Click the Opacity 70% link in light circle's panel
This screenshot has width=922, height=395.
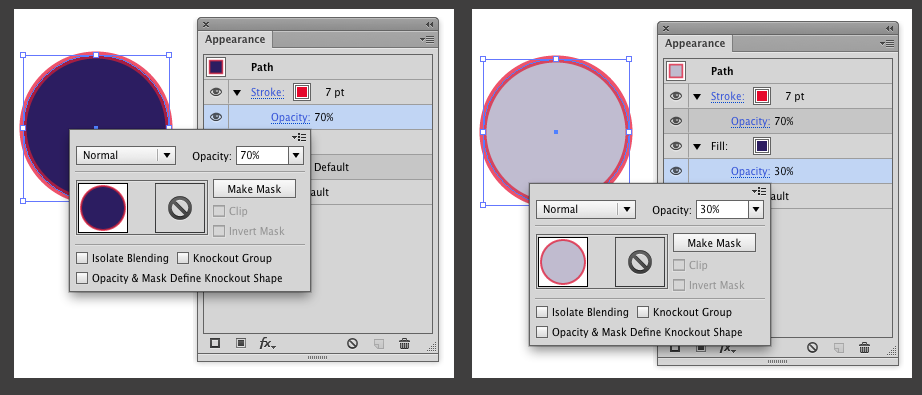pos(750,122)
